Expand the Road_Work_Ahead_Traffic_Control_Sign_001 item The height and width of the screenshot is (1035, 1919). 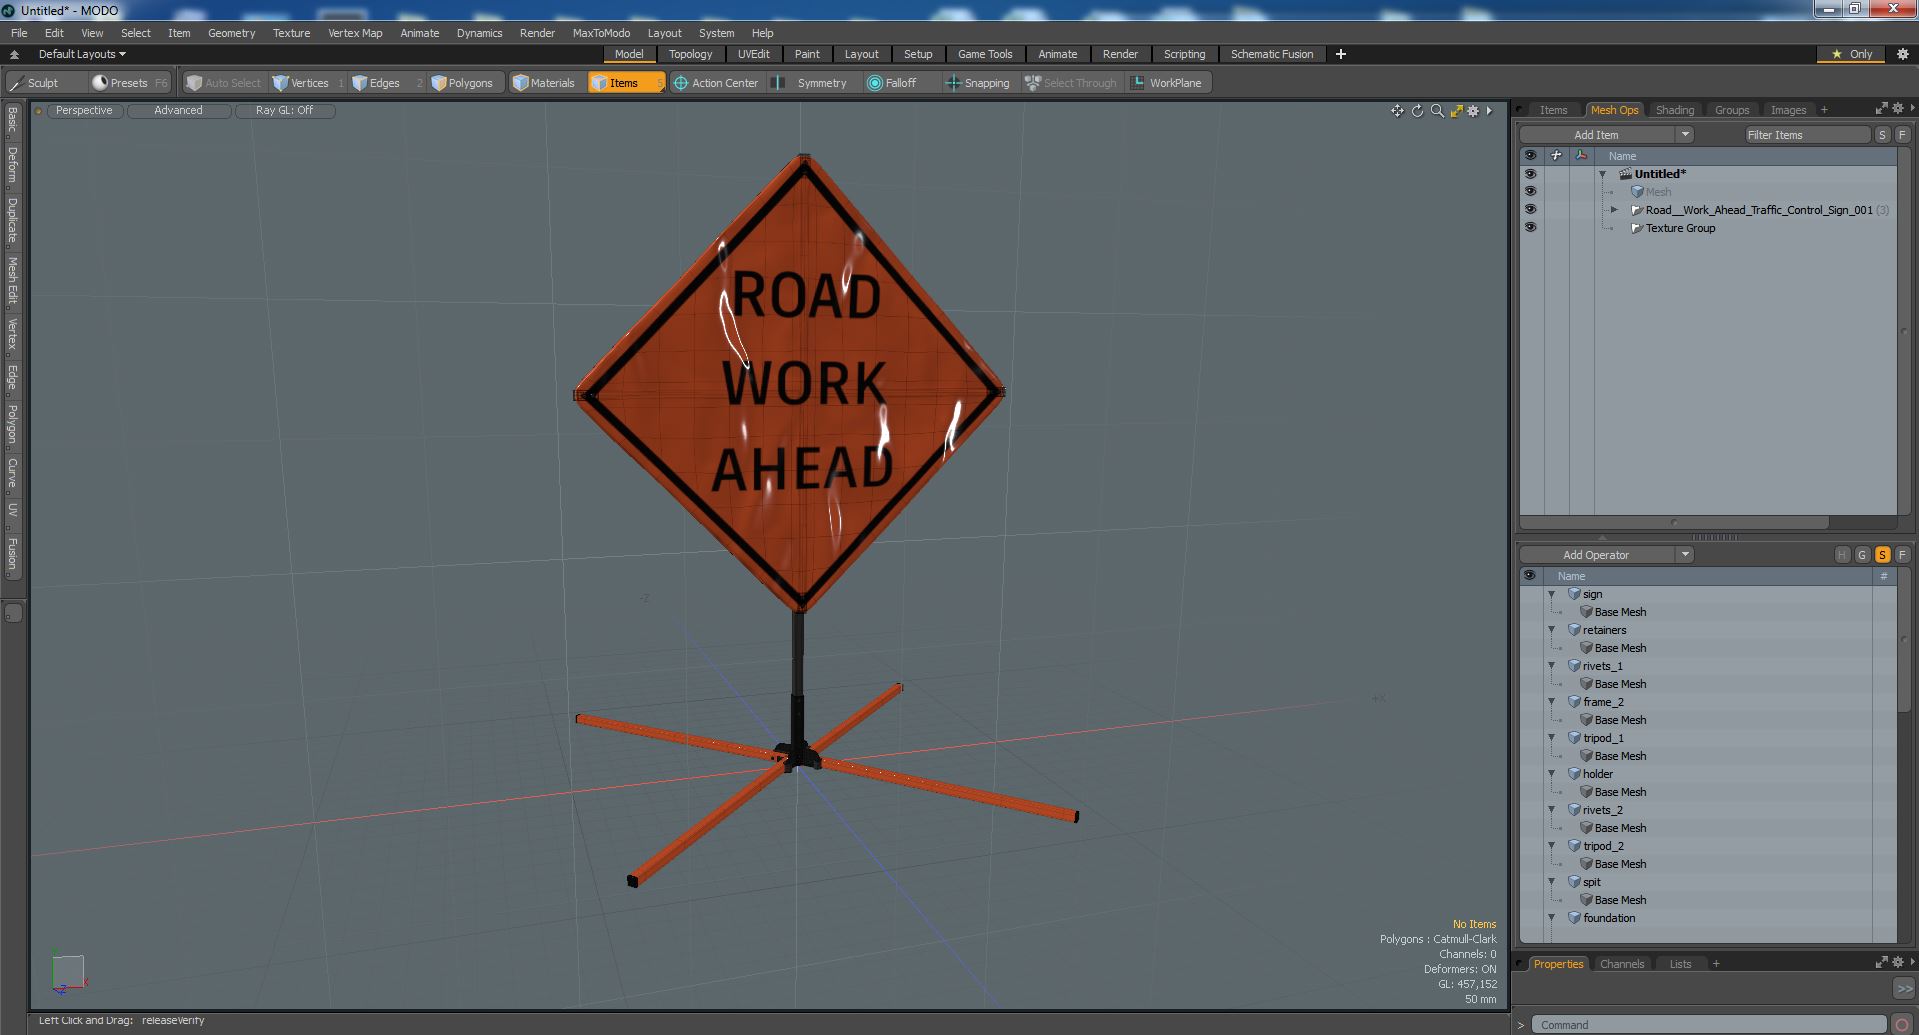click(x=1614, y=210)
